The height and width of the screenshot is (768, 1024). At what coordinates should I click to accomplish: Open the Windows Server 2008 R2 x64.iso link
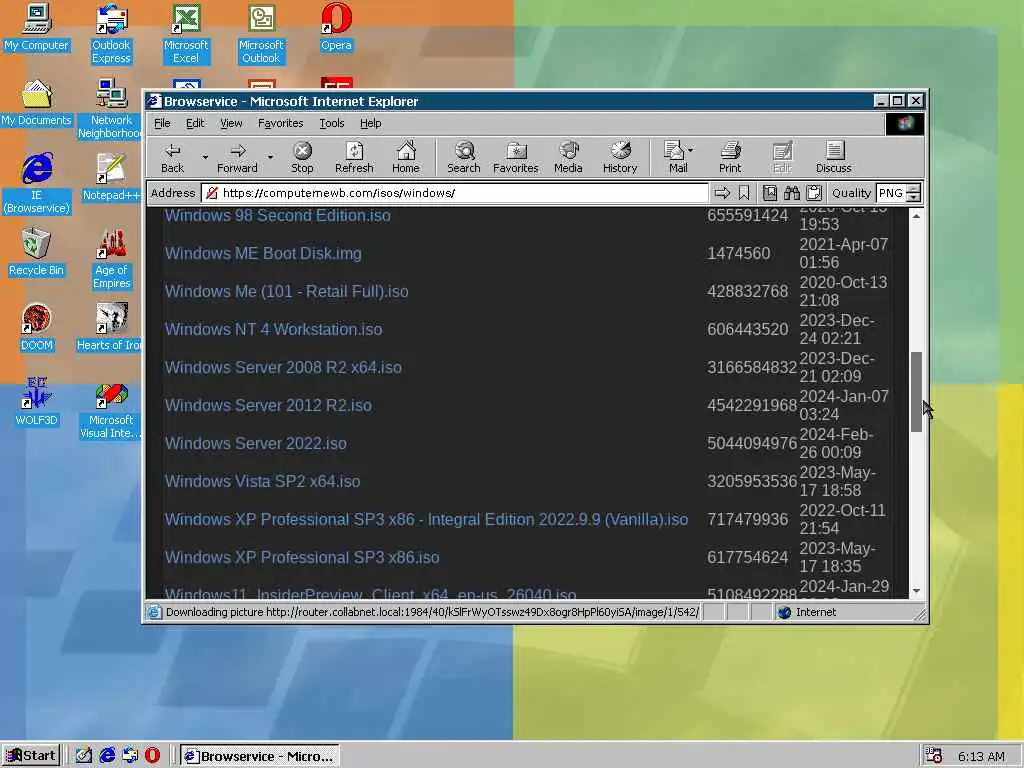tap(283, 367)
